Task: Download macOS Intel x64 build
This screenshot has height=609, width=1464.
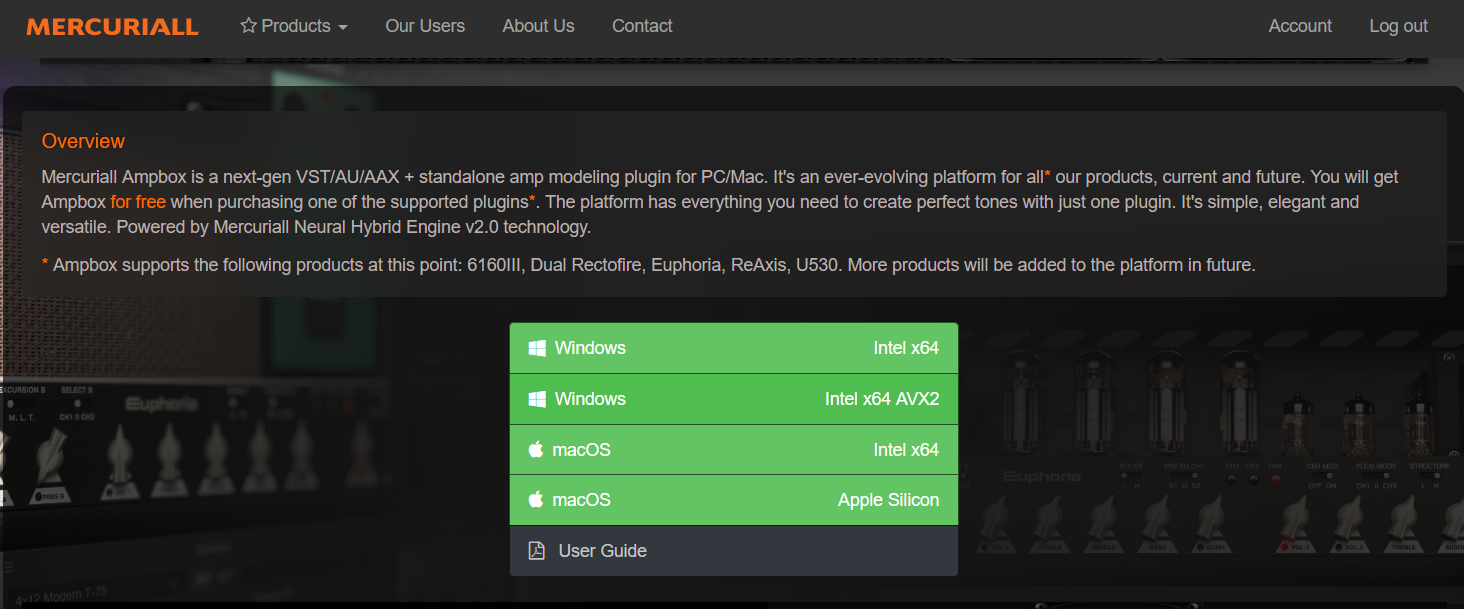Action: (733, 450)
